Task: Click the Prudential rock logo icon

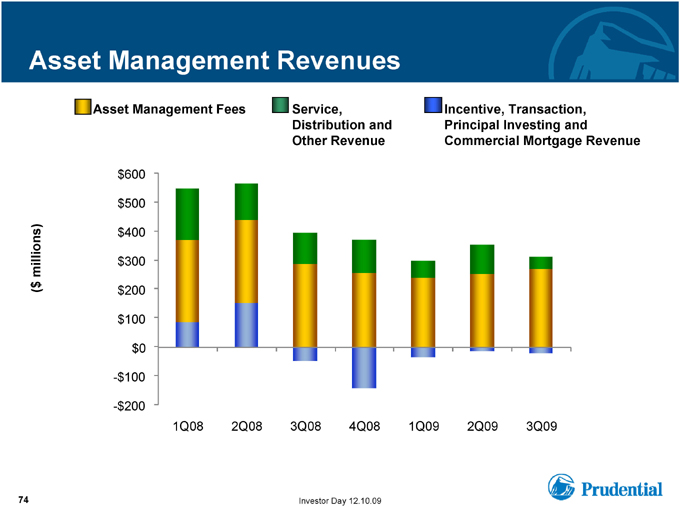Action: 561,487
